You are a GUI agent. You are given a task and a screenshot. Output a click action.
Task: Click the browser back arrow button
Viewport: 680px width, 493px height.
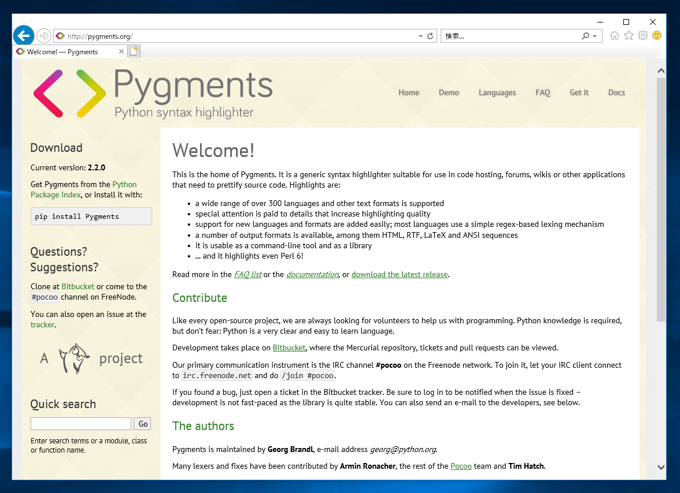(x=23, y=36)
